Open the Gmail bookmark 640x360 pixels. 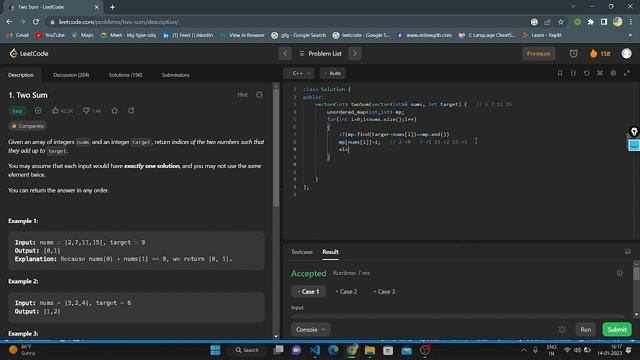pos(18,35)
